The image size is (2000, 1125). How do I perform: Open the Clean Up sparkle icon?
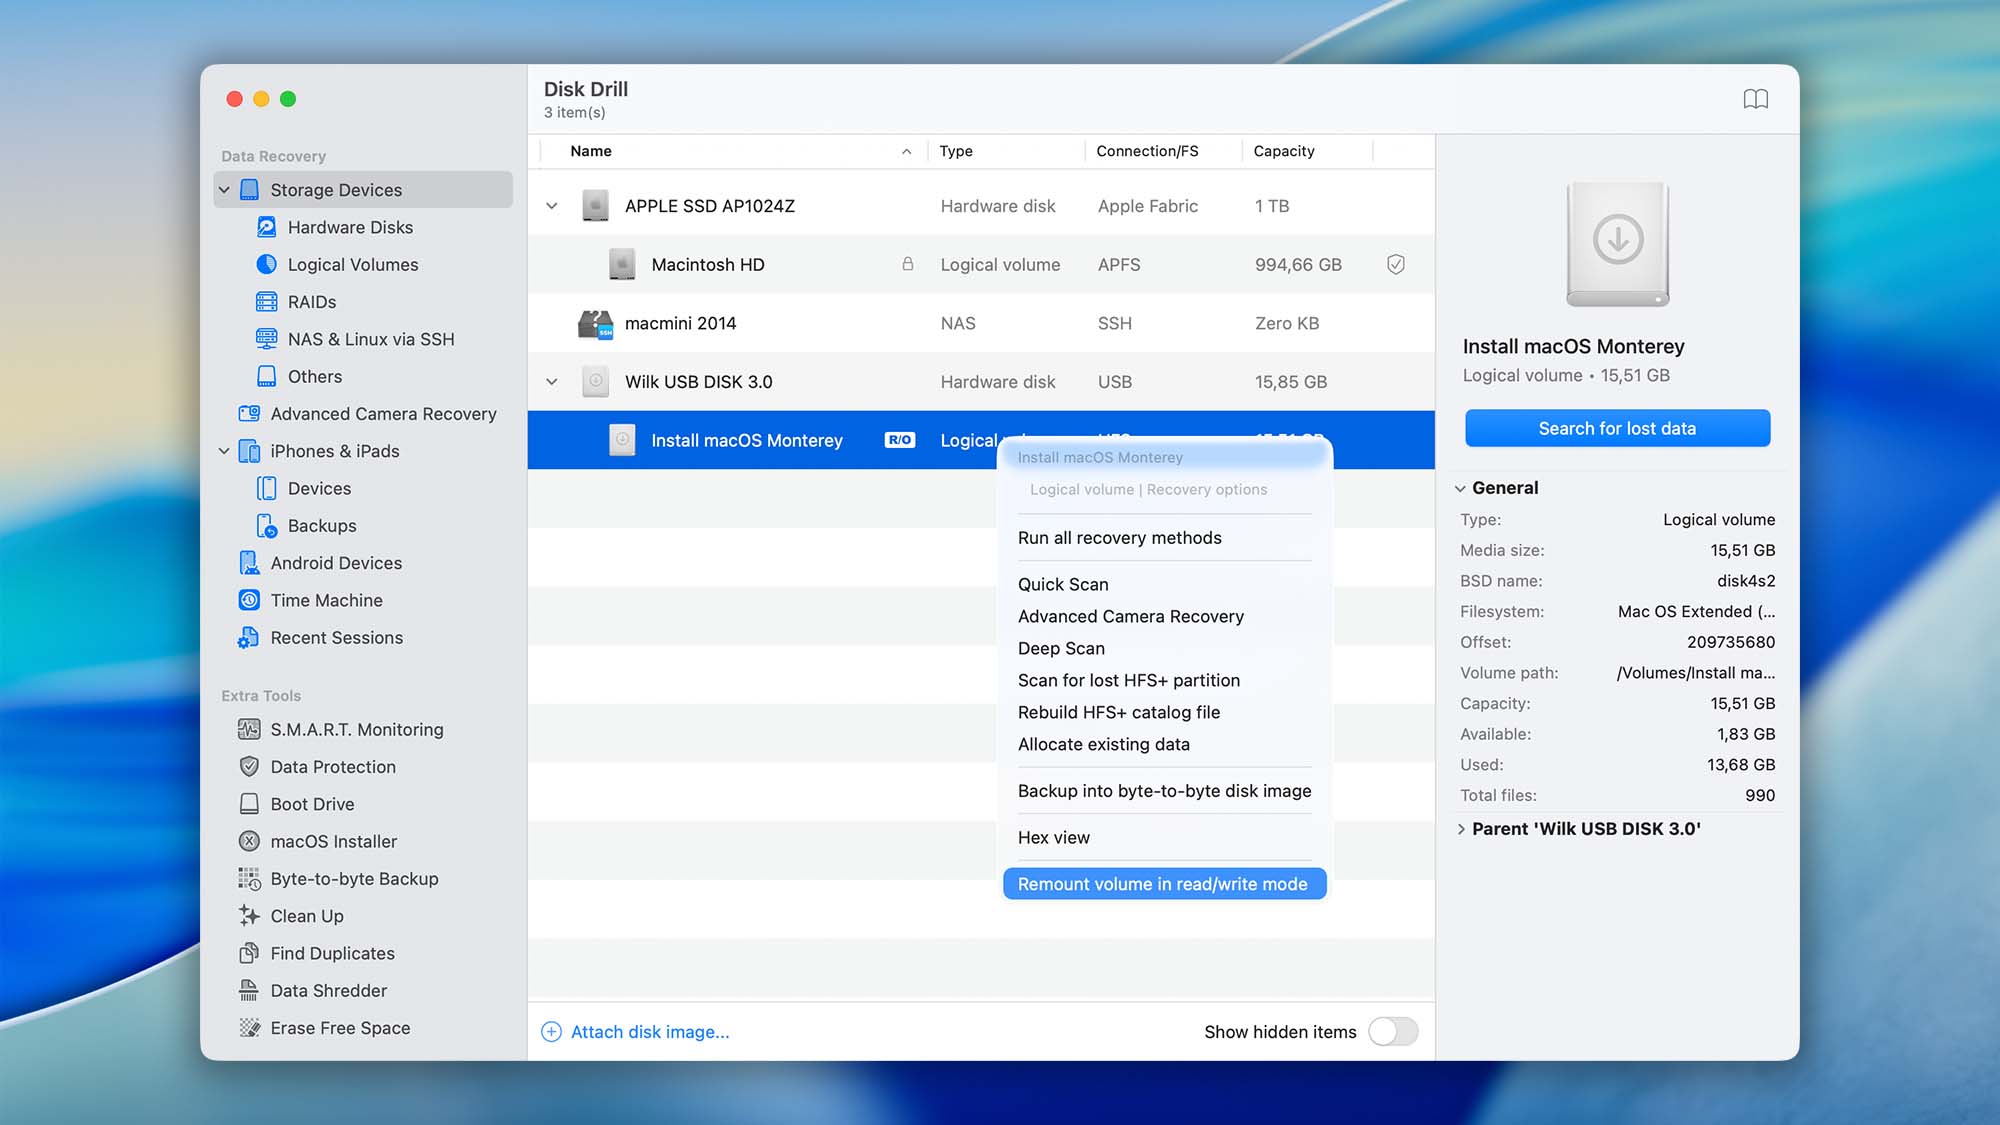[x=249, y=916]
